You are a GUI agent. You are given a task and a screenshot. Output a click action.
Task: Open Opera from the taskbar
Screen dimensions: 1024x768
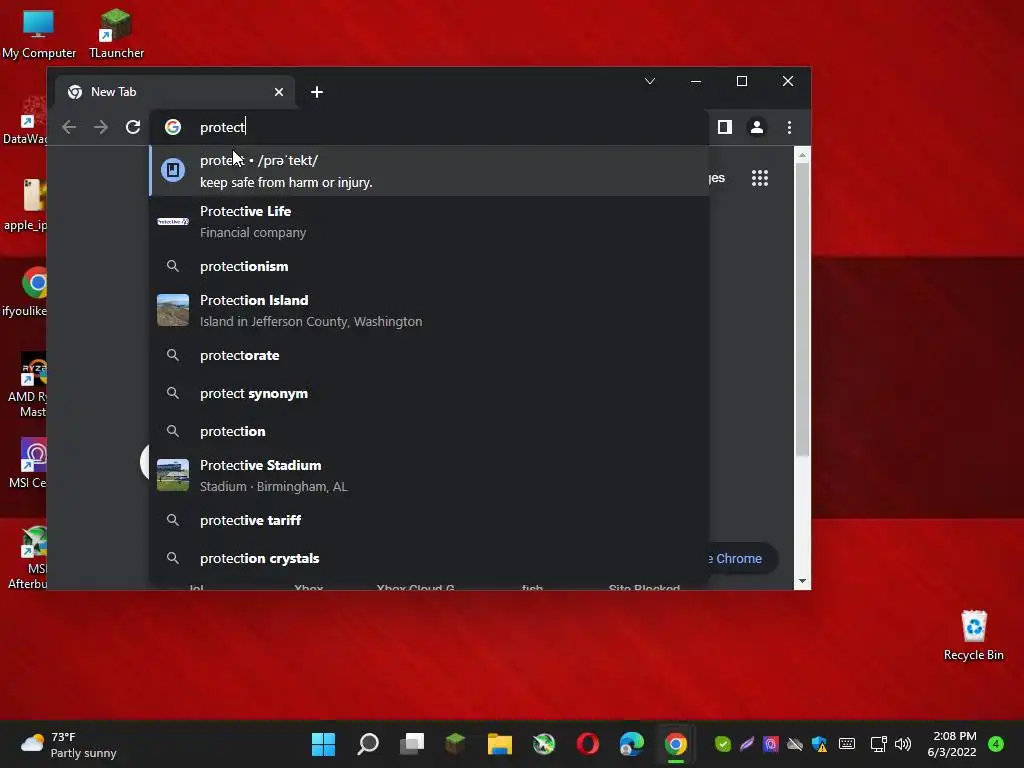click(588, 744)
